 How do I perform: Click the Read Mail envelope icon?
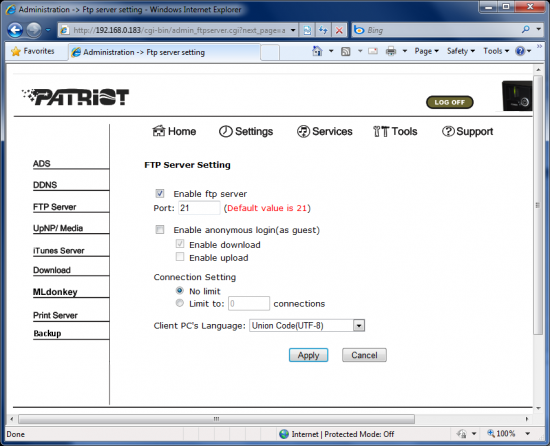(x=373, y=51)
